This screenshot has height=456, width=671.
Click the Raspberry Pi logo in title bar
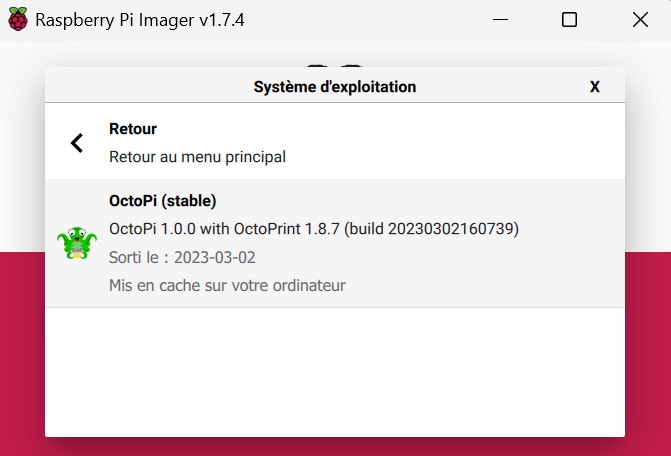tap(18, 20)
